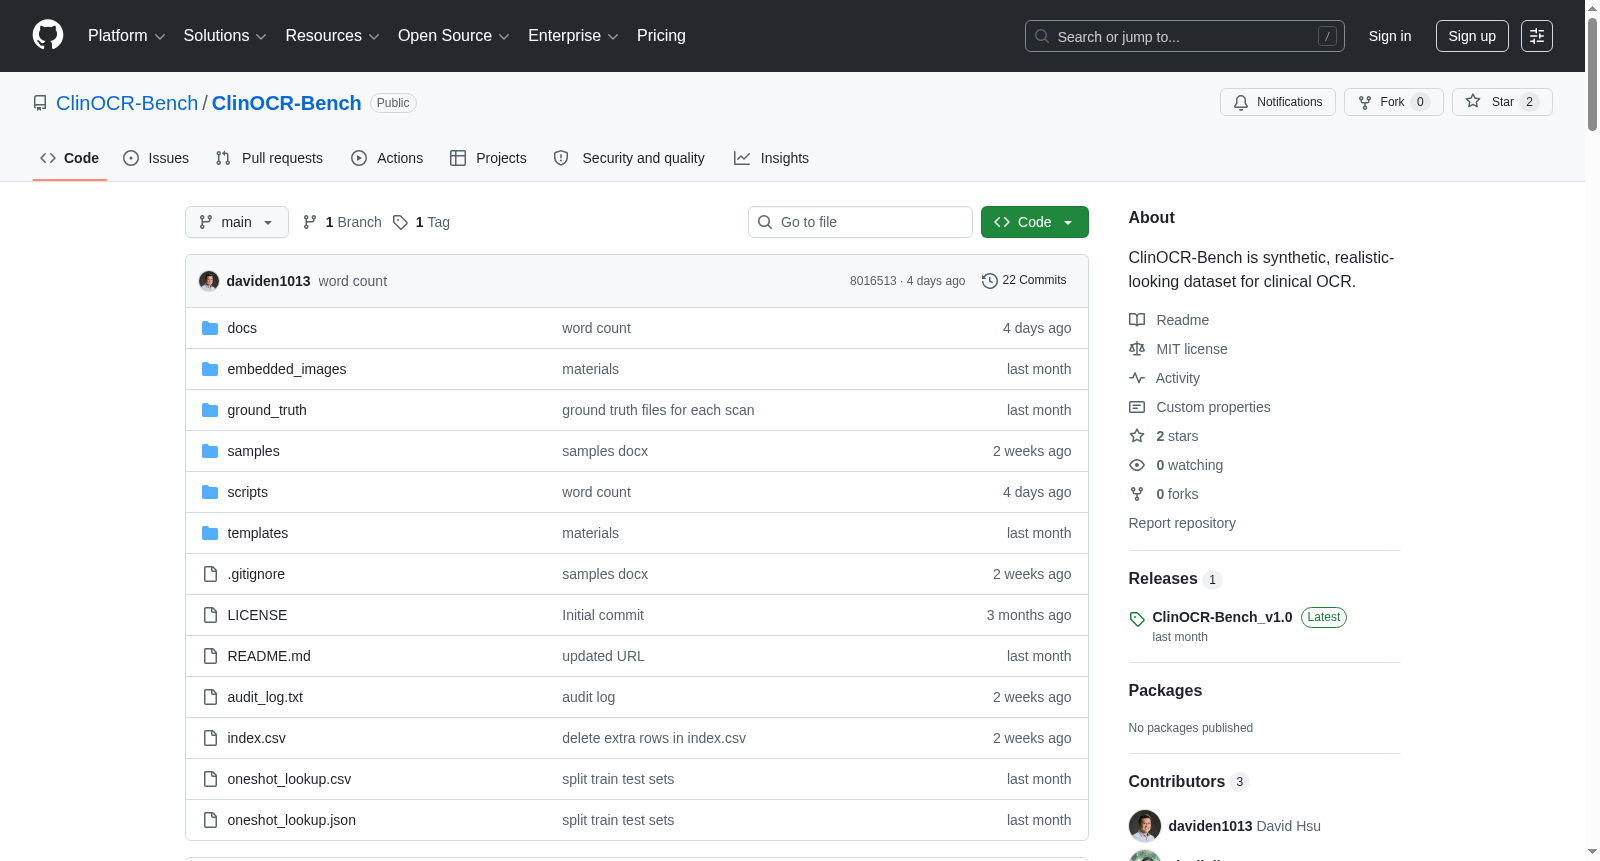The image size is (1600, 861).
Task: Click the Sign in link
Action: point(1390,36)
